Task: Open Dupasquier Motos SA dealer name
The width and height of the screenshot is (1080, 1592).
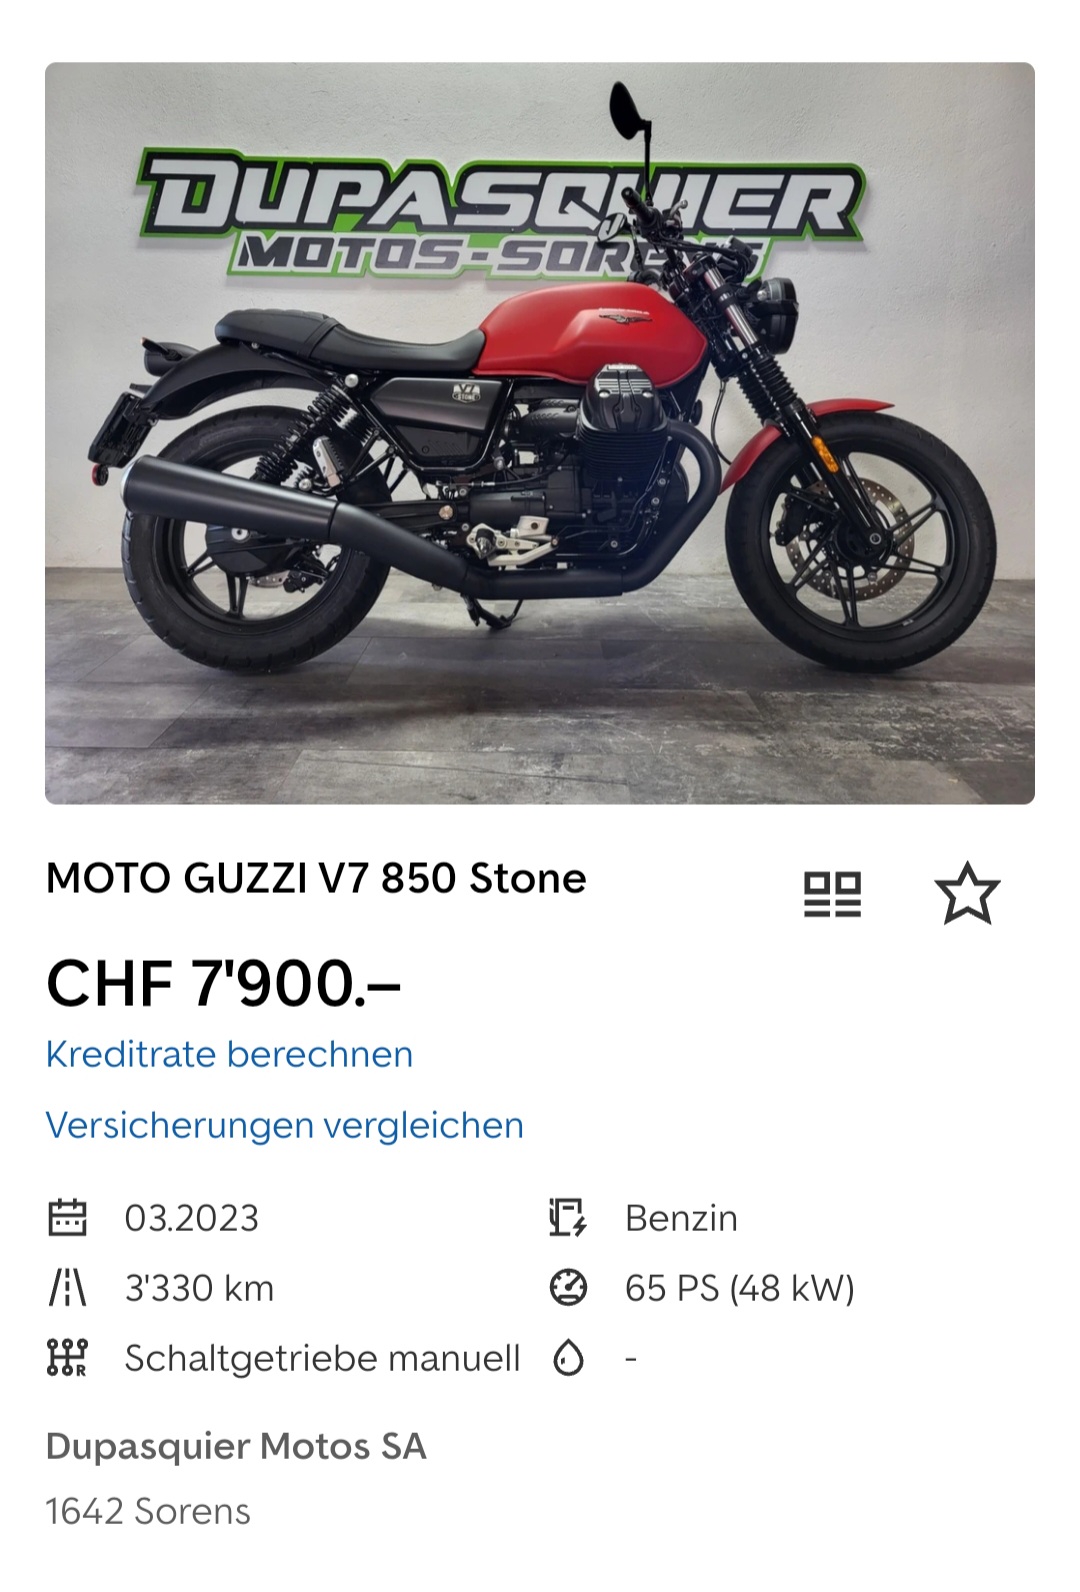Action: [x=236, y=1446]
